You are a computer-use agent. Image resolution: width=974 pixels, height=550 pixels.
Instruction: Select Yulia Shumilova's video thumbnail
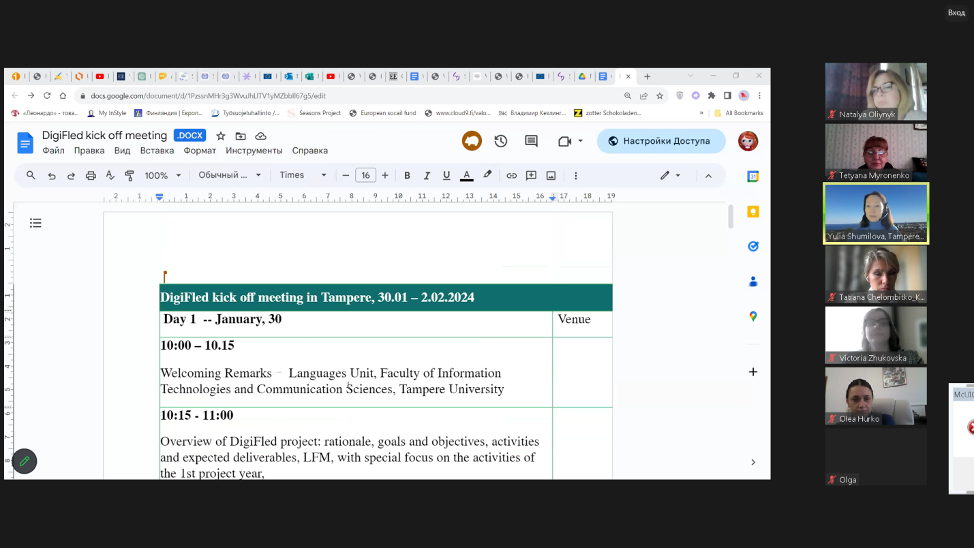click(x=876, y=213)
